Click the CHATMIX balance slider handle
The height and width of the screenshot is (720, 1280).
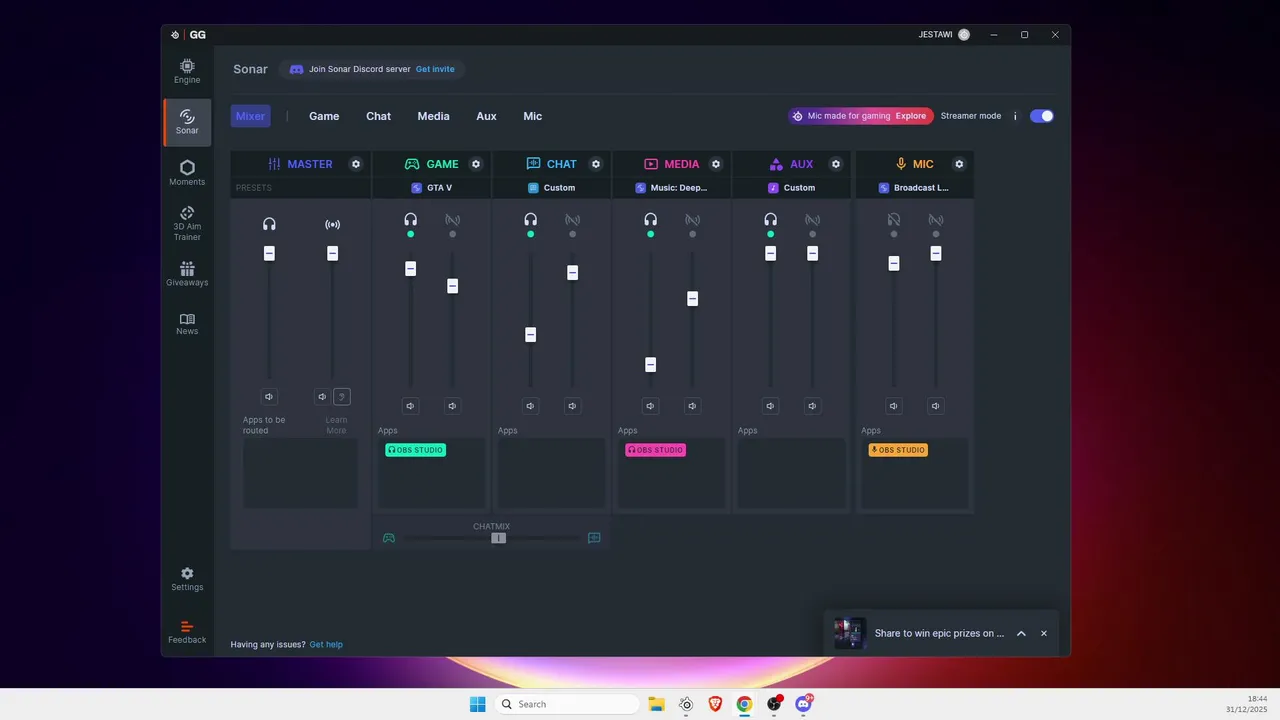click(498, 538)
